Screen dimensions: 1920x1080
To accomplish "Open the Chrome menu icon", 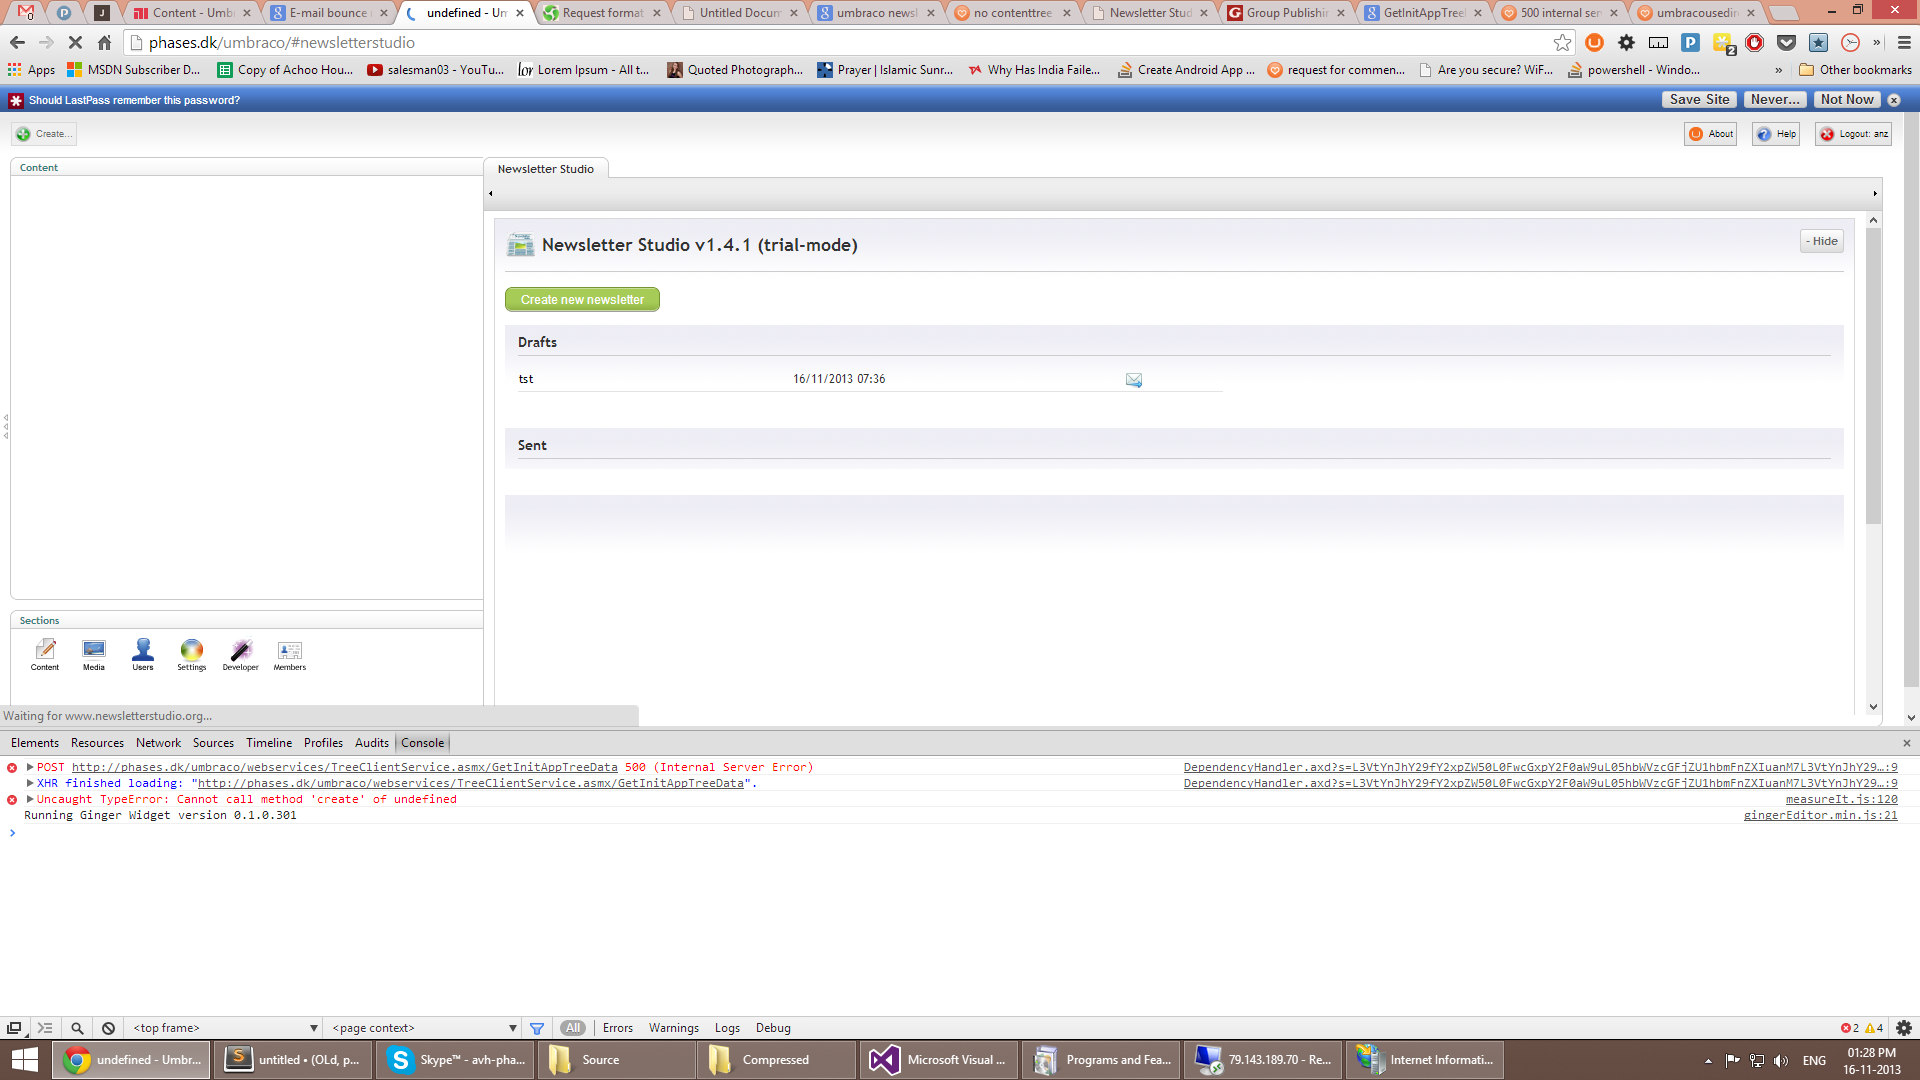I will click(x=1904, y=43).
